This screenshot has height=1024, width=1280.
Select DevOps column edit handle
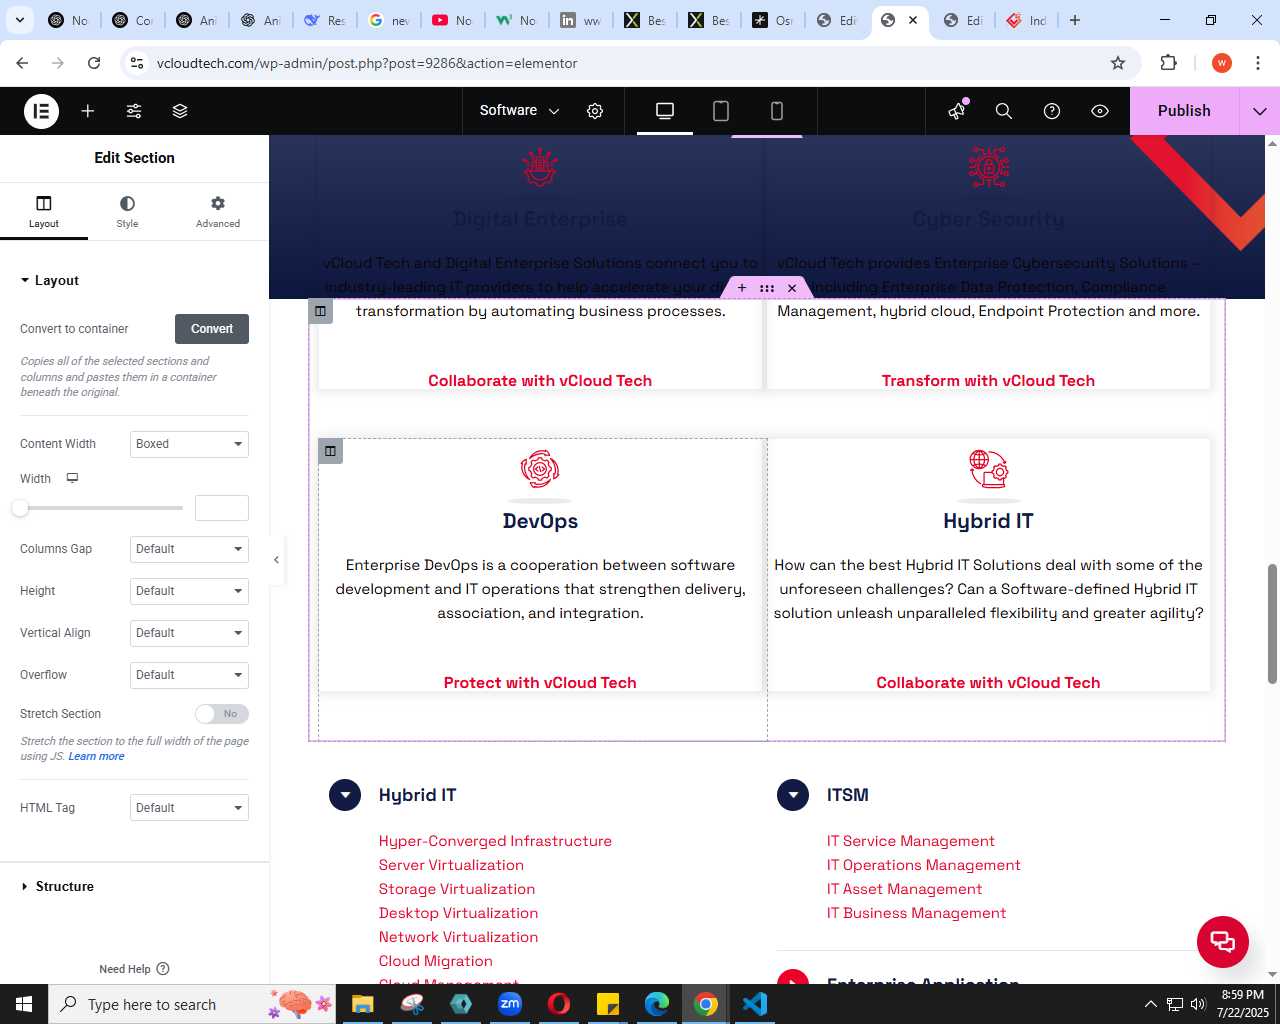(330, 451)
